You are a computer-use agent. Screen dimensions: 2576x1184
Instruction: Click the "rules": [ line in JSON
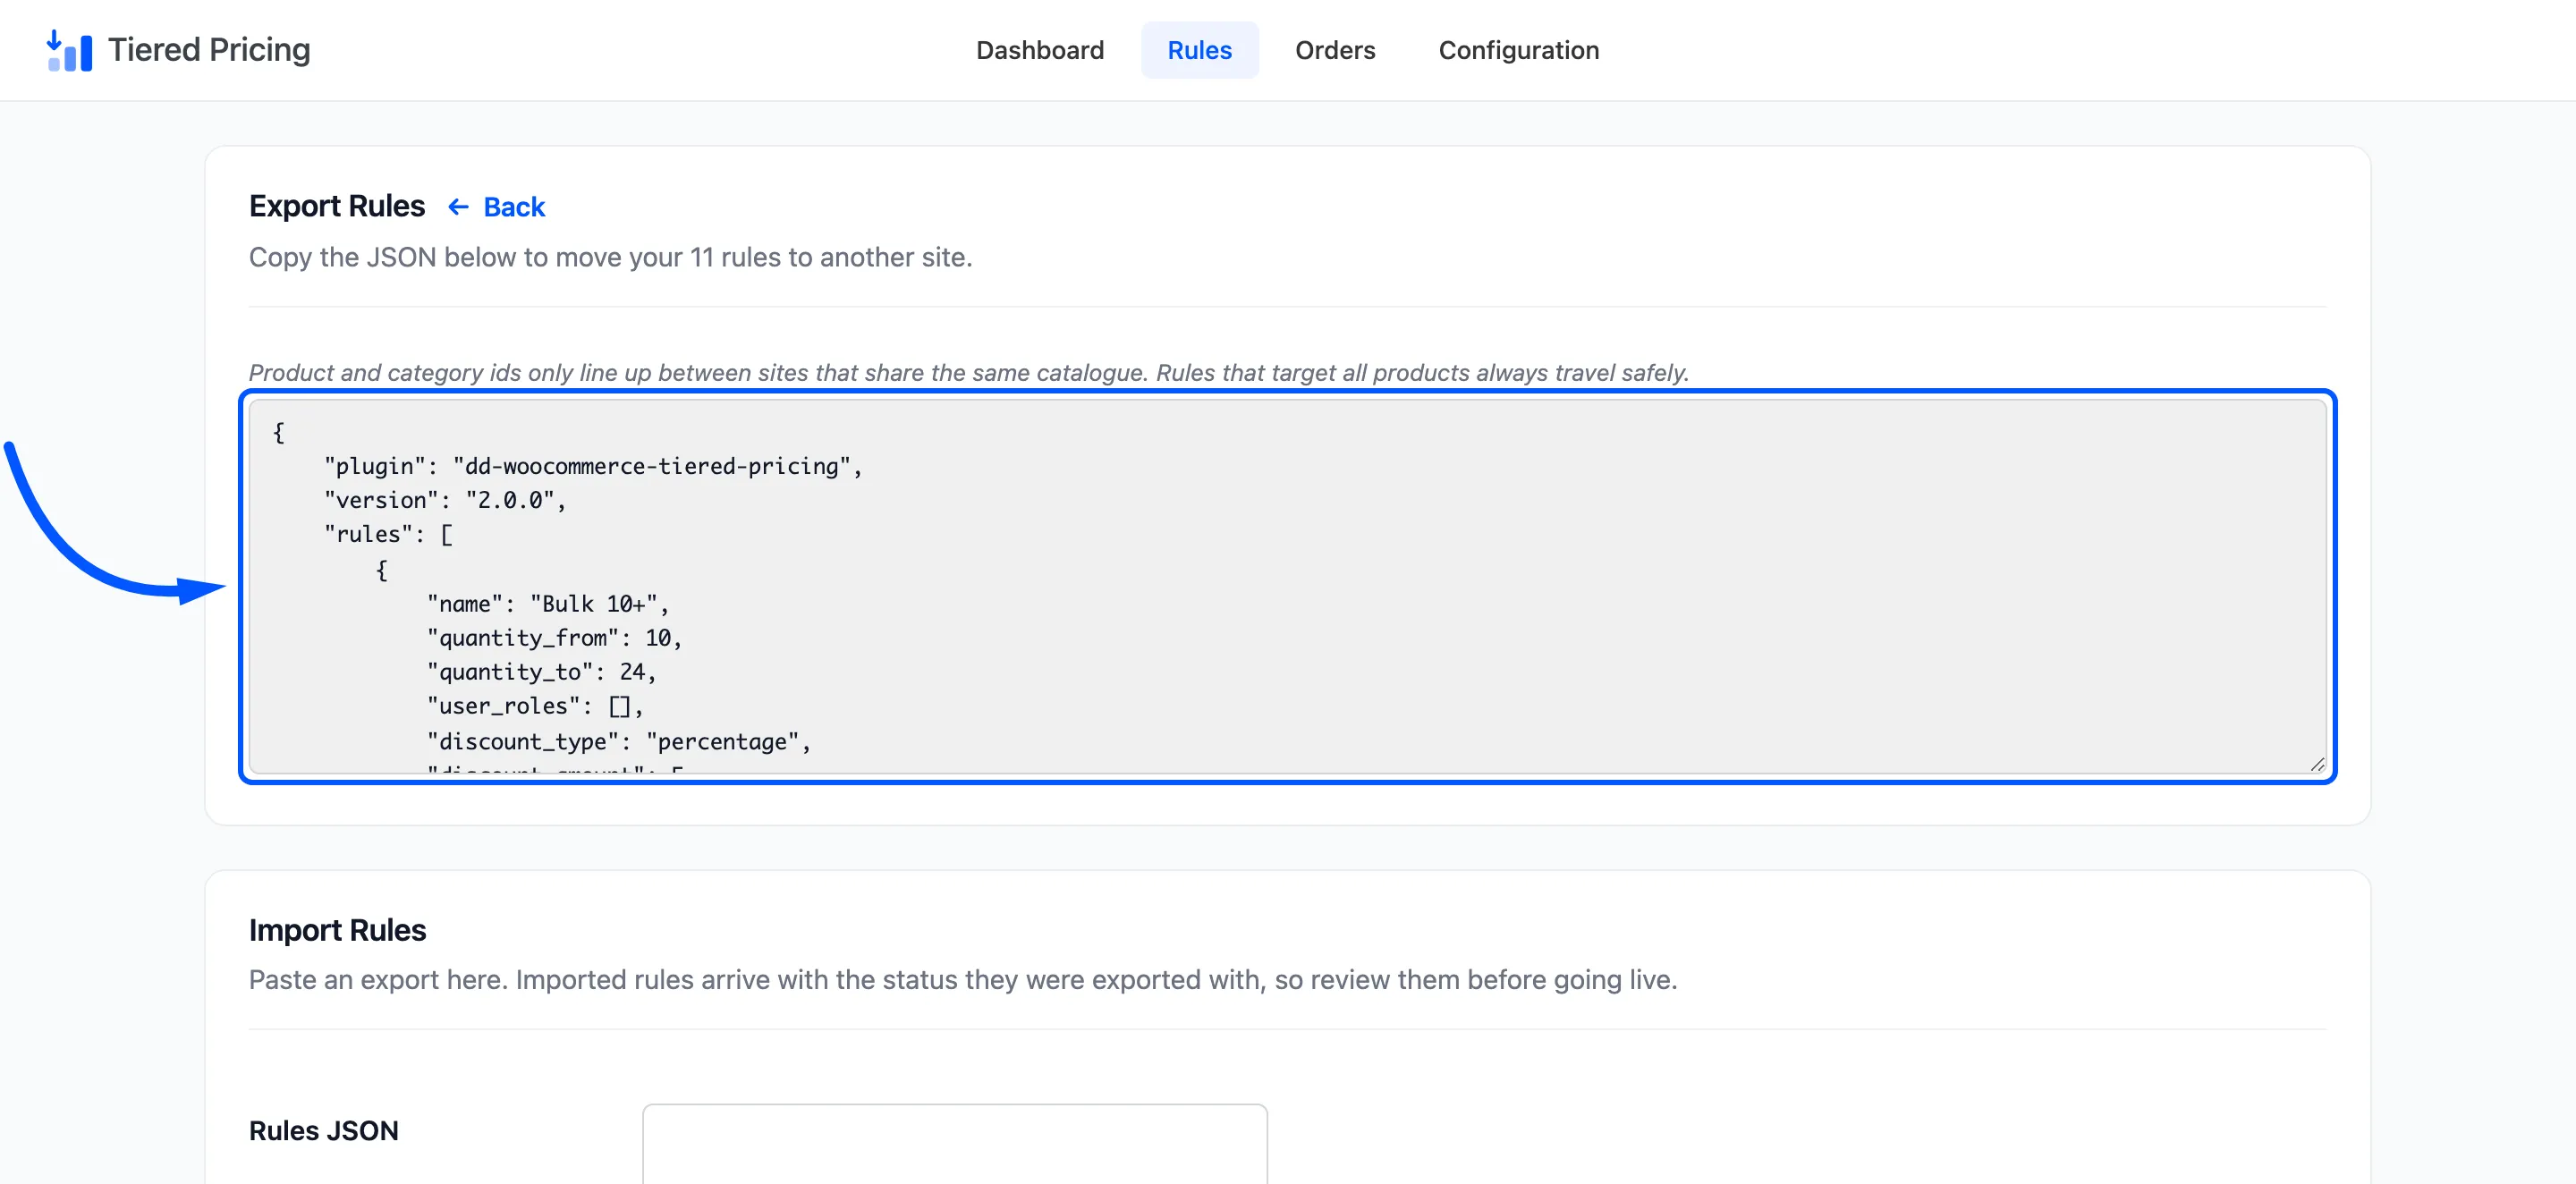click(388, 534)
